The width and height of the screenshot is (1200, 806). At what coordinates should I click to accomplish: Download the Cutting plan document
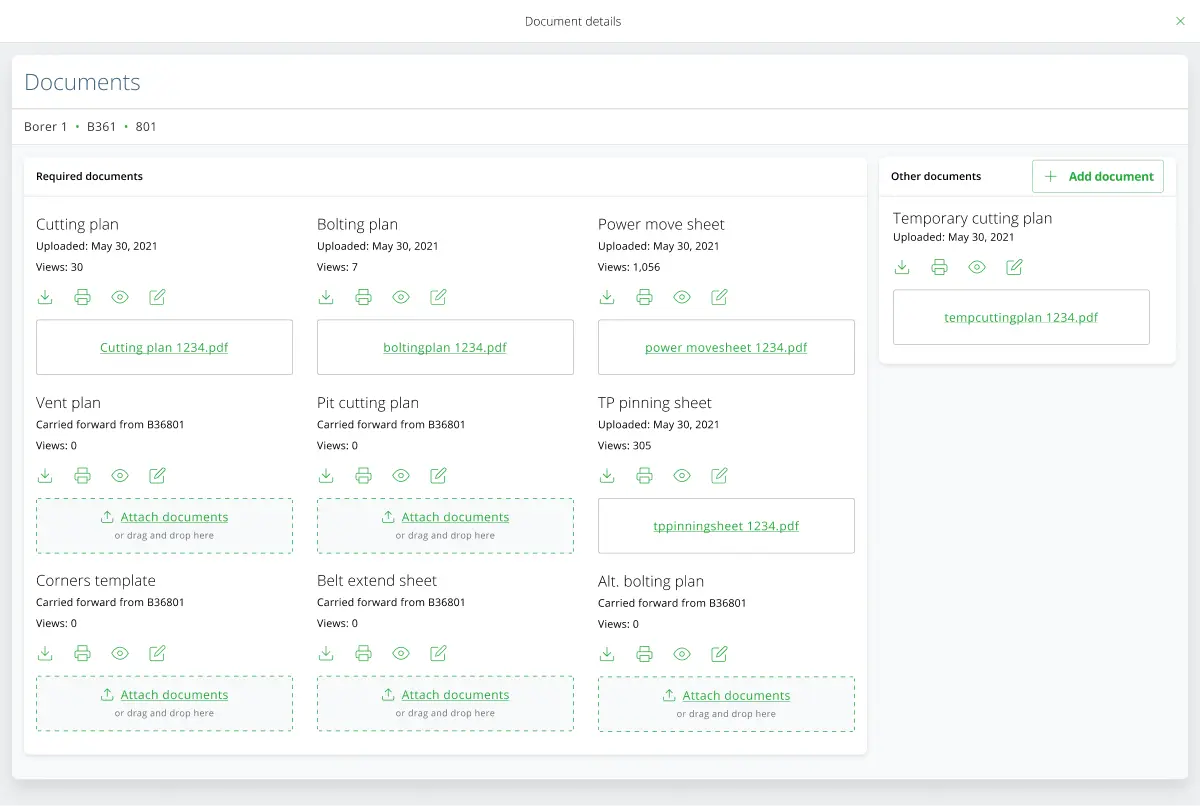[x=45, y=297]
